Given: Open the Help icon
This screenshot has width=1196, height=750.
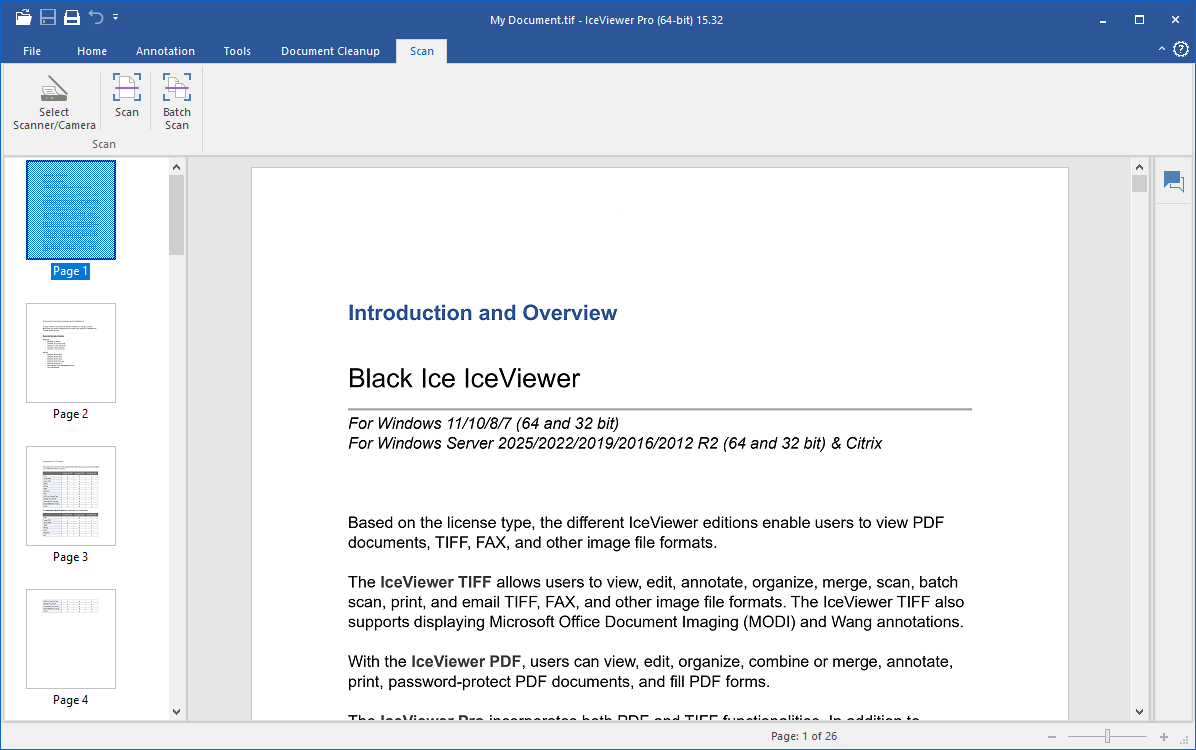Looking at the screenshot, I should (1181, 50).
